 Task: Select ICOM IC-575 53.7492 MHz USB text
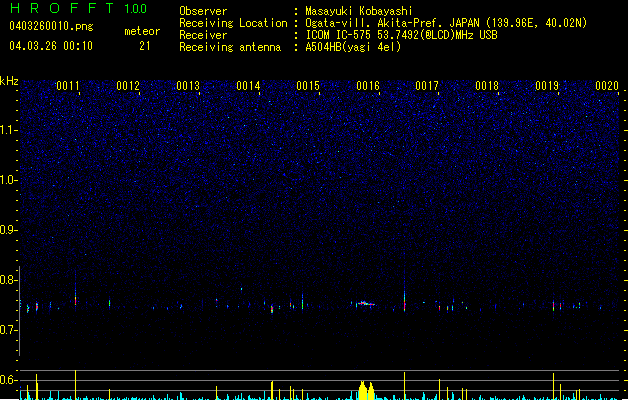point(402,35)
